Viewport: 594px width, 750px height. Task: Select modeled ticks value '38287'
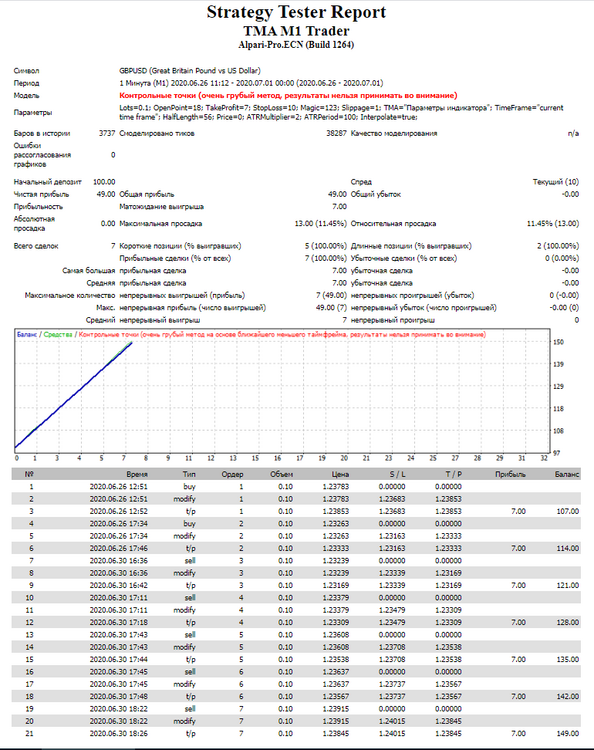336,133
